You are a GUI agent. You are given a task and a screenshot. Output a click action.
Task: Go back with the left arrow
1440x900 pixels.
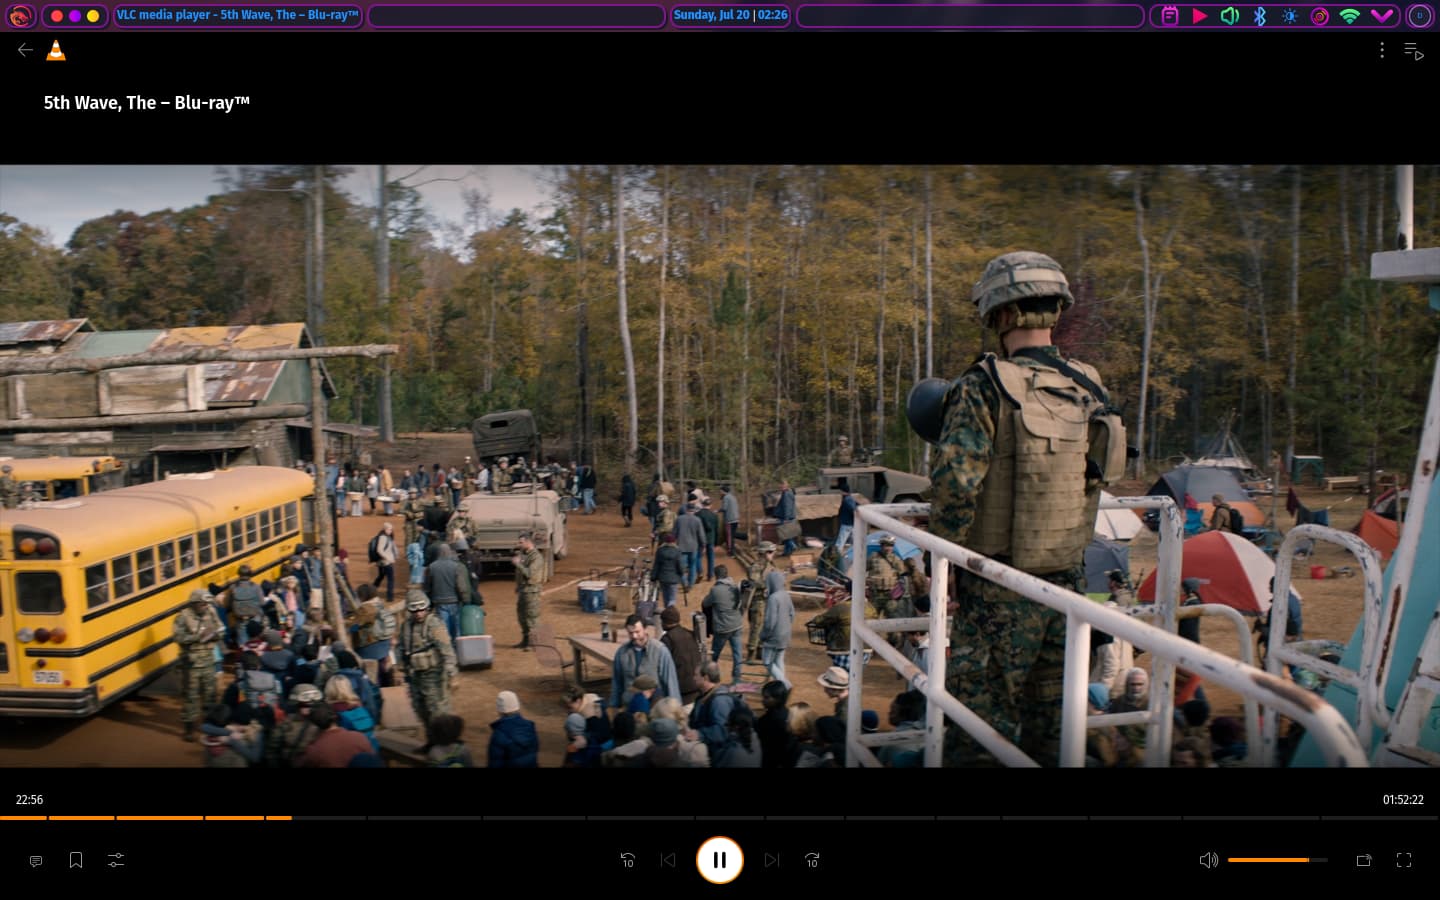[x=25, y=50]
